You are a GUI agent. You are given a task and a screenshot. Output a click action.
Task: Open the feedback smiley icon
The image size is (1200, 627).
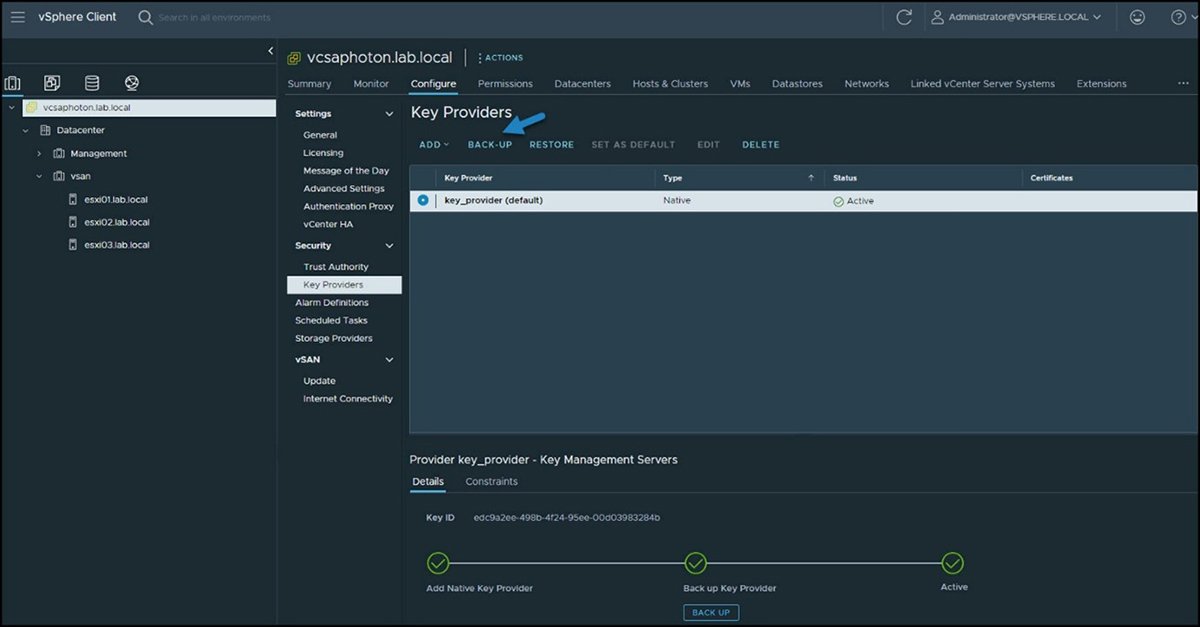coord(1137,17)
